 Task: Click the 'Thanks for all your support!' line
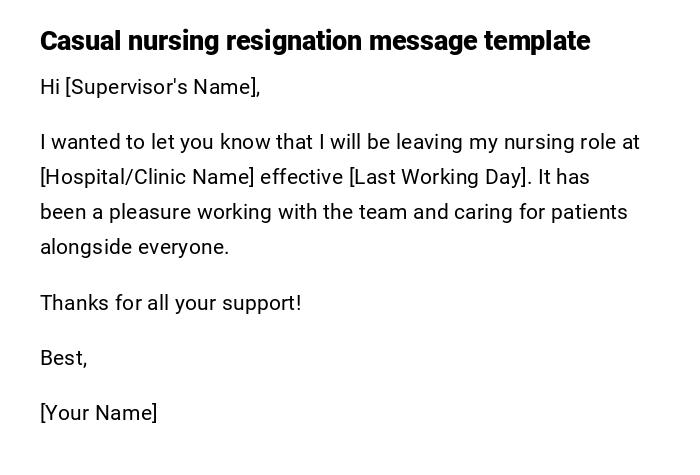point(170,303)
